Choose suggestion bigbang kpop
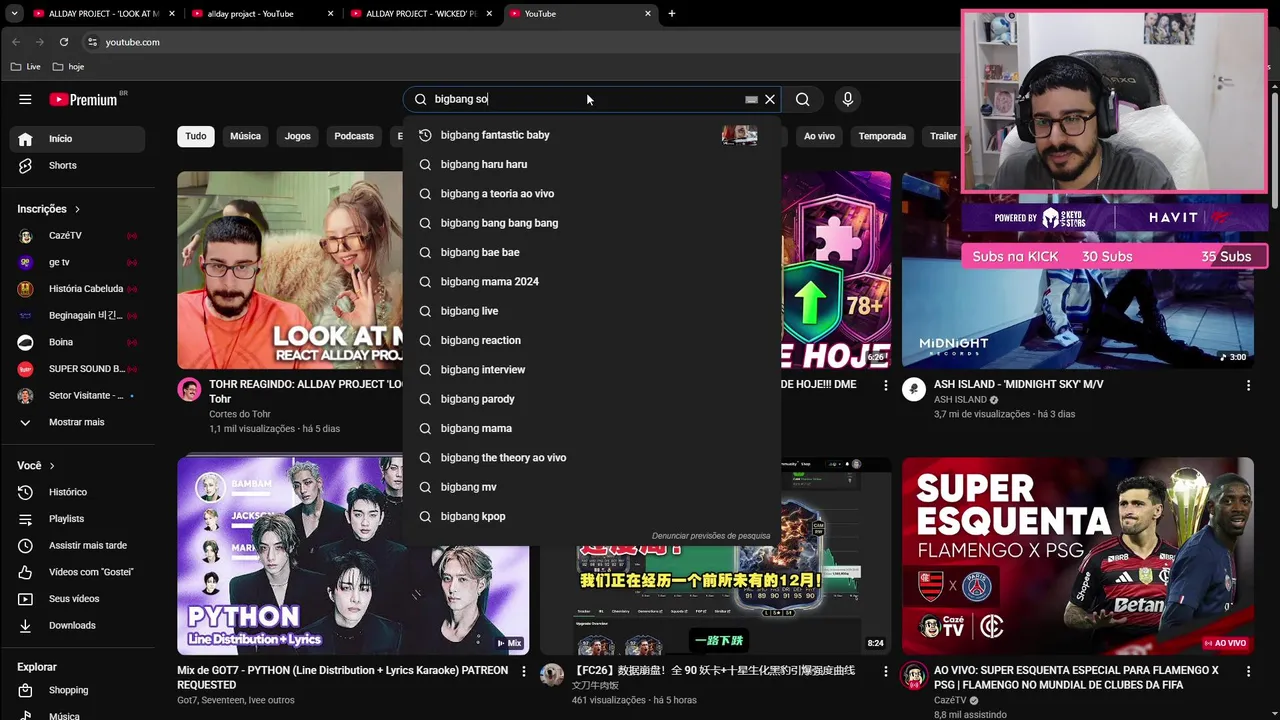The height and width of the screenshot is (720, 1280). coord(591,516)
